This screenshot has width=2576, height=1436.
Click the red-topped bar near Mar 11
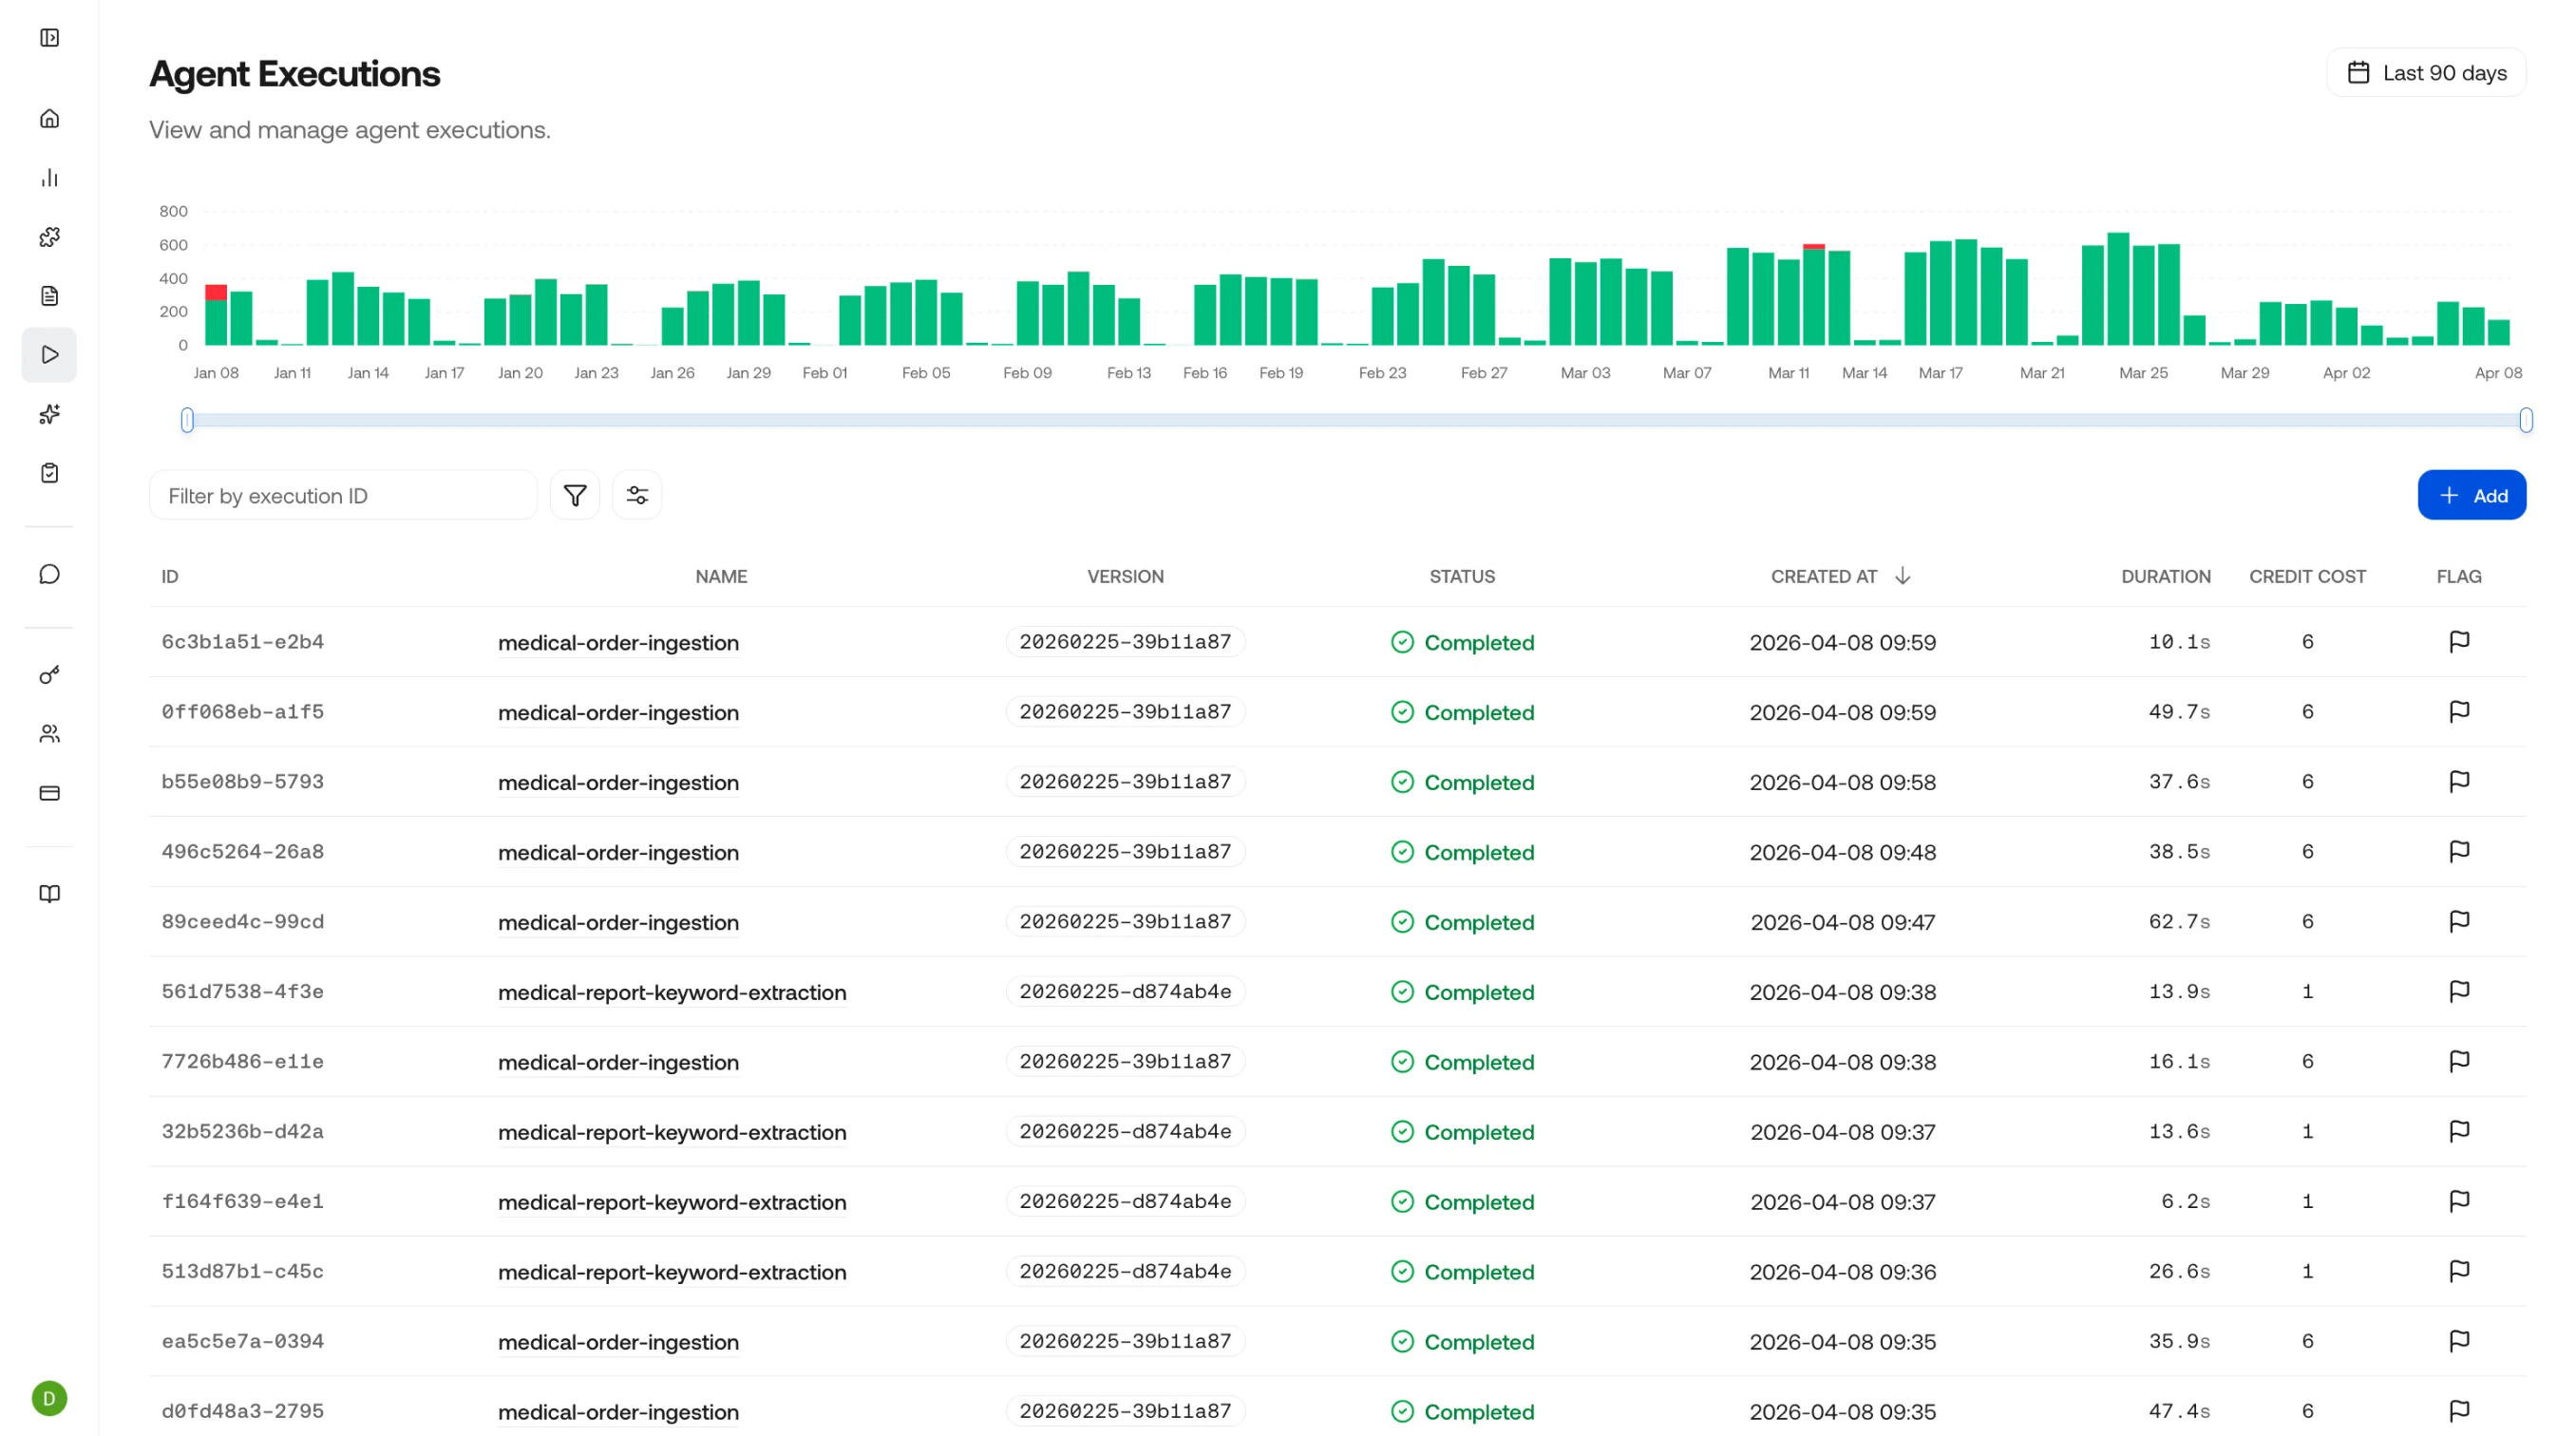point(1814,295)
